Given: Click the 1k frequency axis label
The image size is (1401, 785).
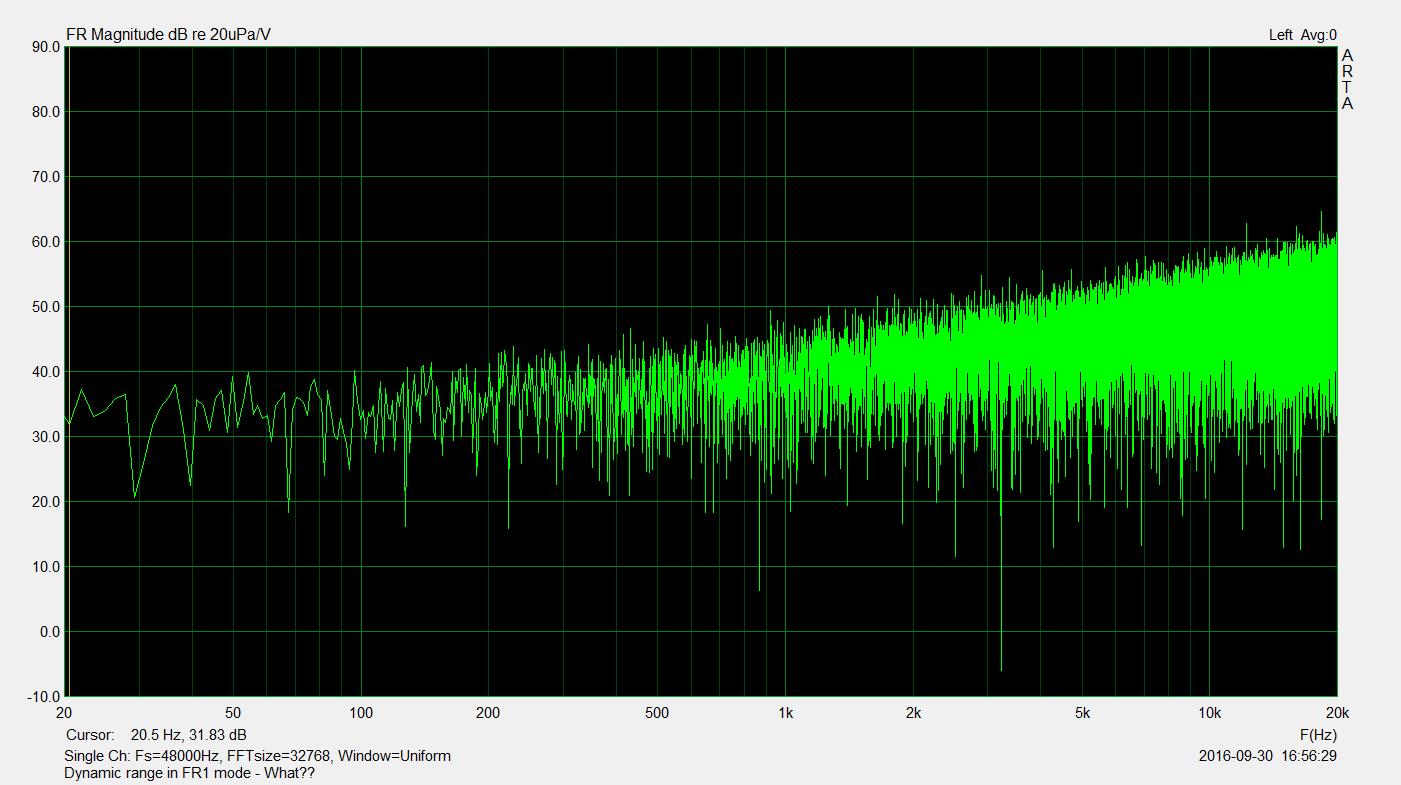Looking at the screenshot, I should click(785, 713).
